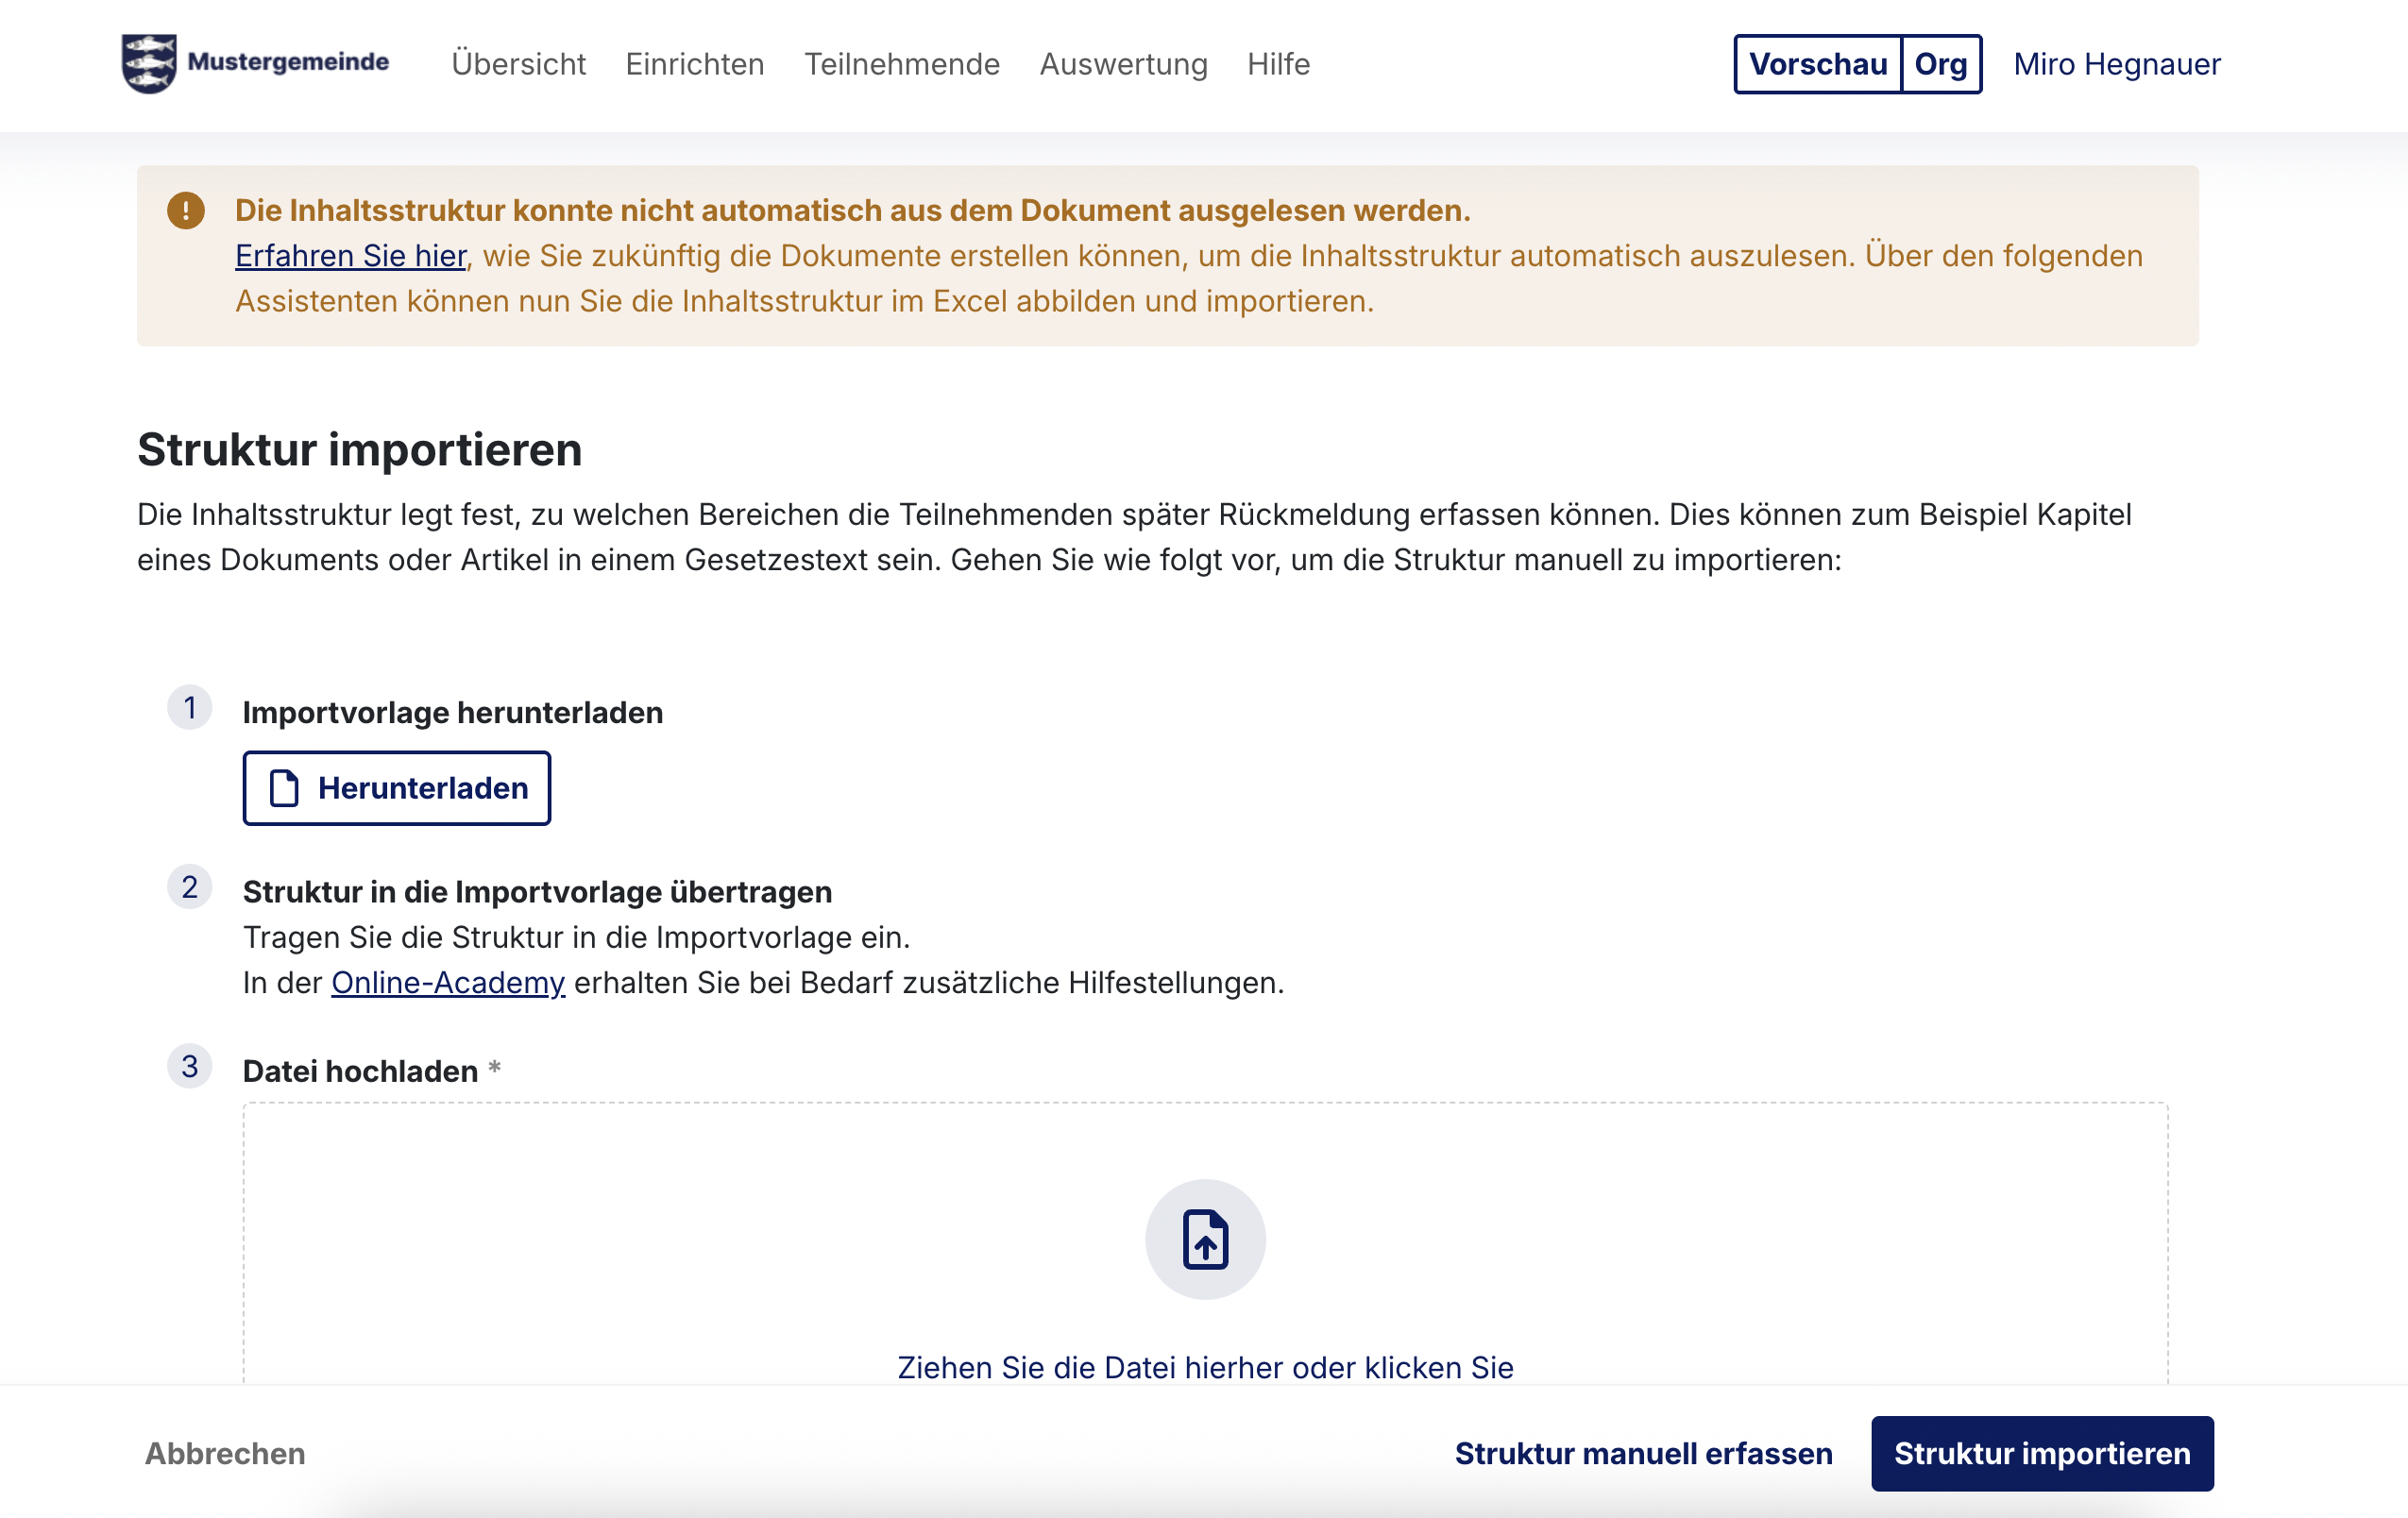This screenshot has height=1518, width=2408.
Task: Choose 'Struktur manuell erfassen'
Action: point(1643,1453)
